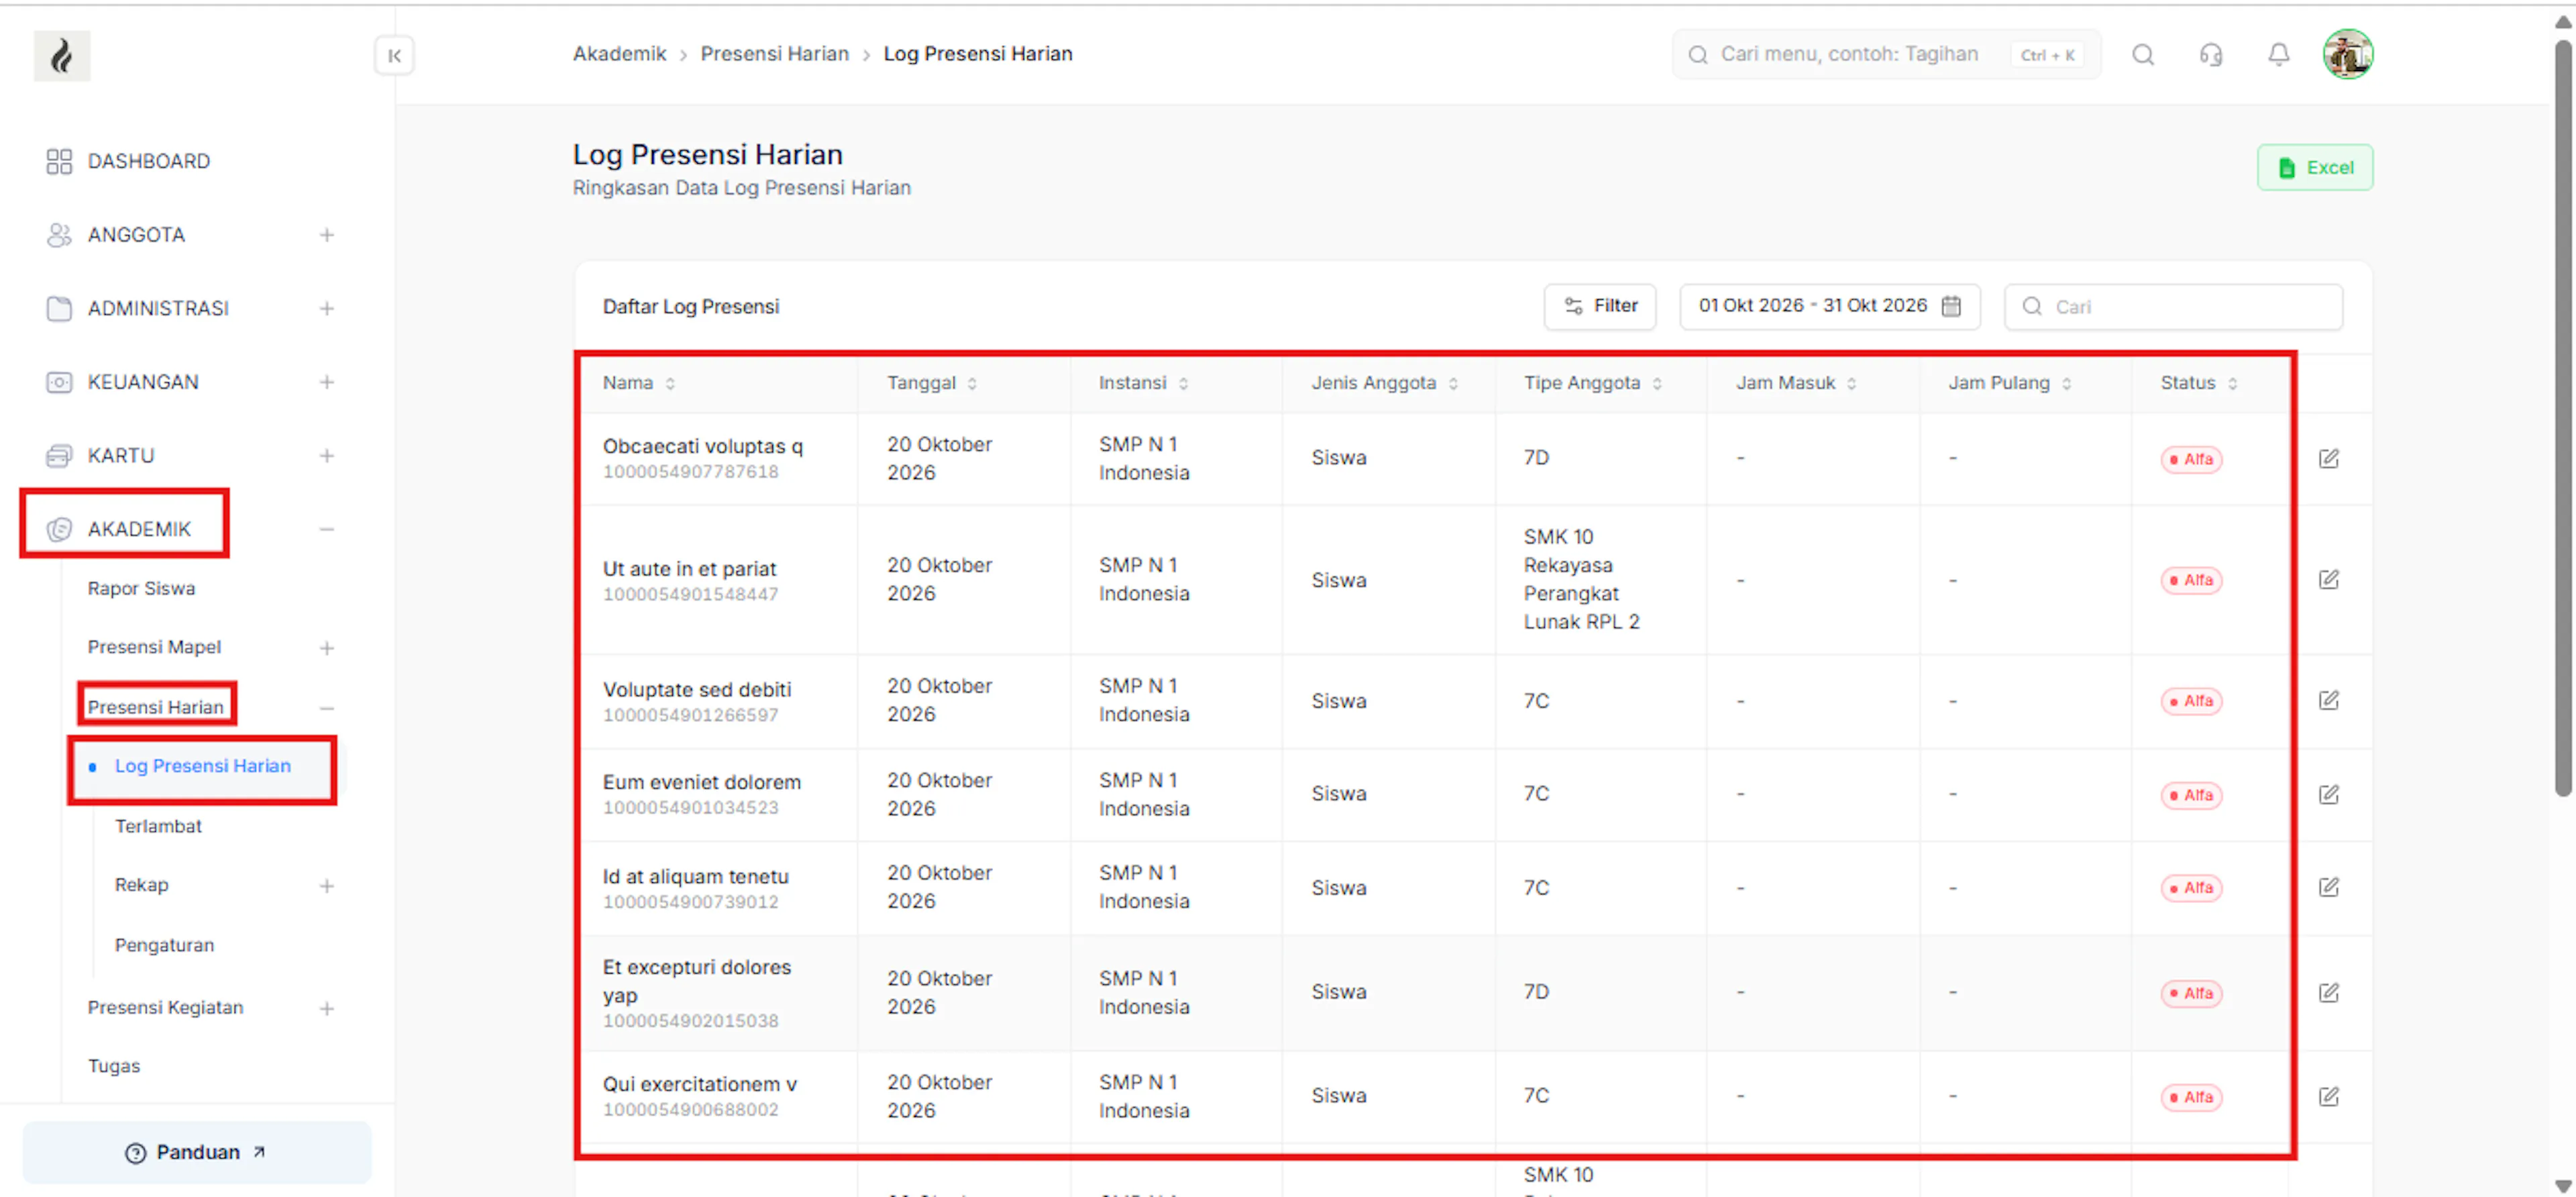Screen dimensions: 2576x1197
Task: Expand the ANGGOTA menu section
Action: click(x=326, y=235)
